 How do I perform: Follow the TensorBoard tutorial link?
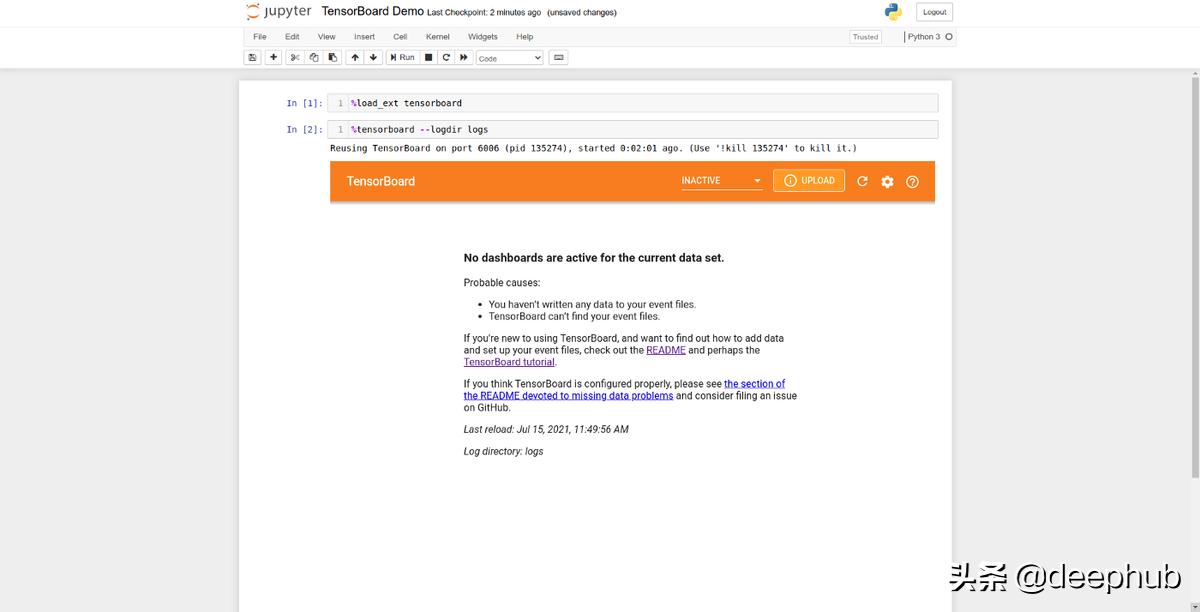pos(509,362)
